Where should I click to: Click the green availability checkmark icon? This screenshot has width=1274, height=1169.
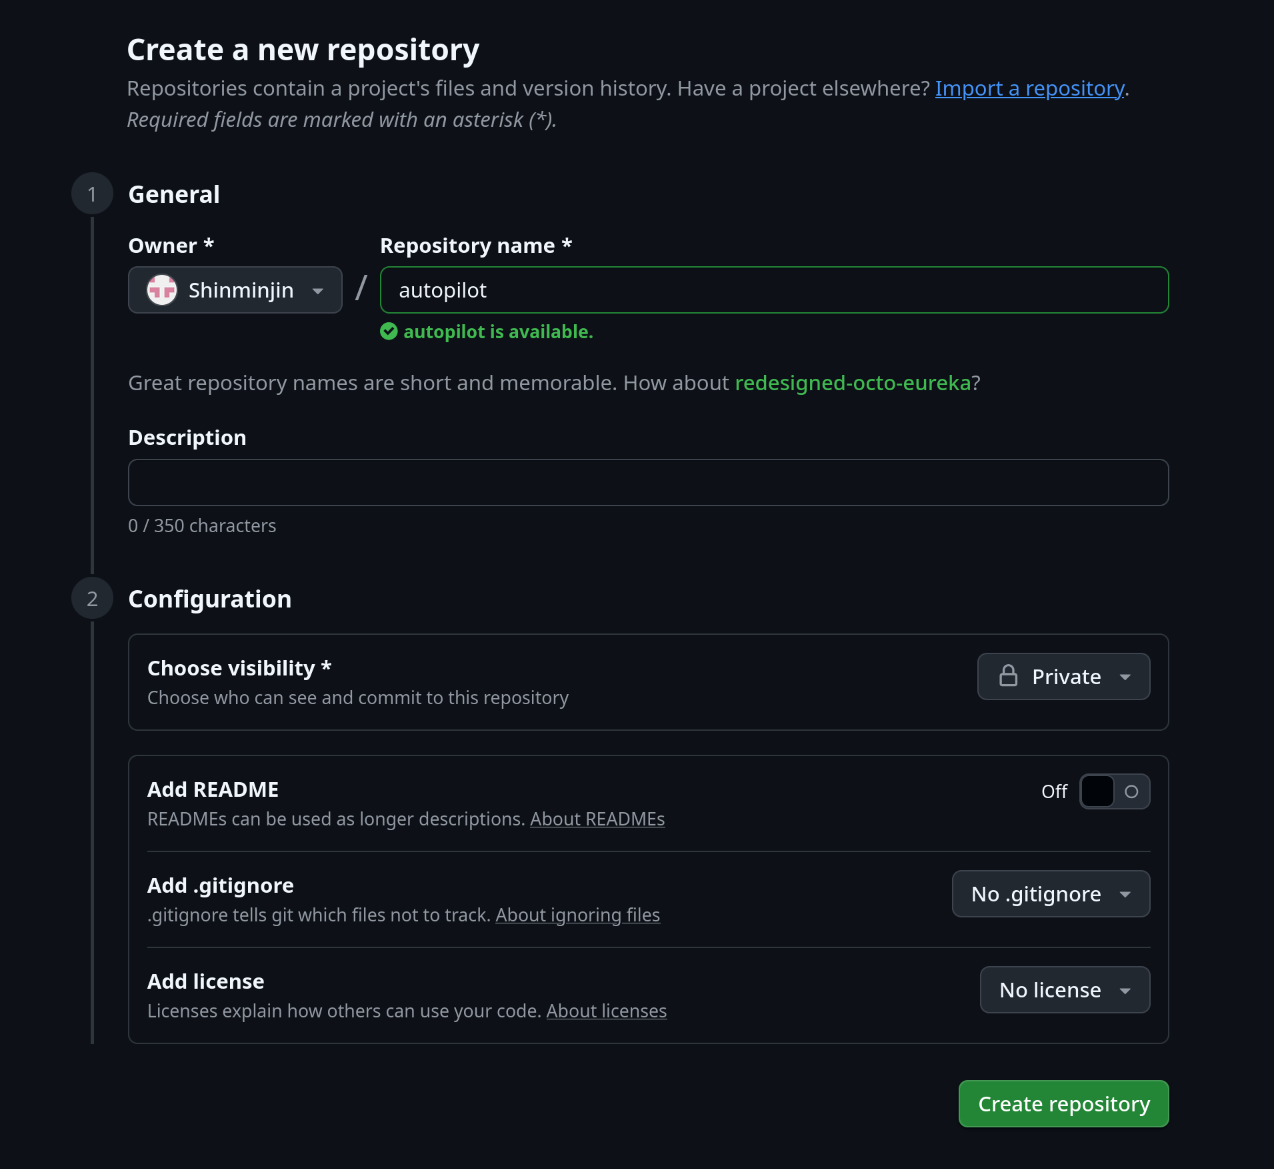point(389,332)
